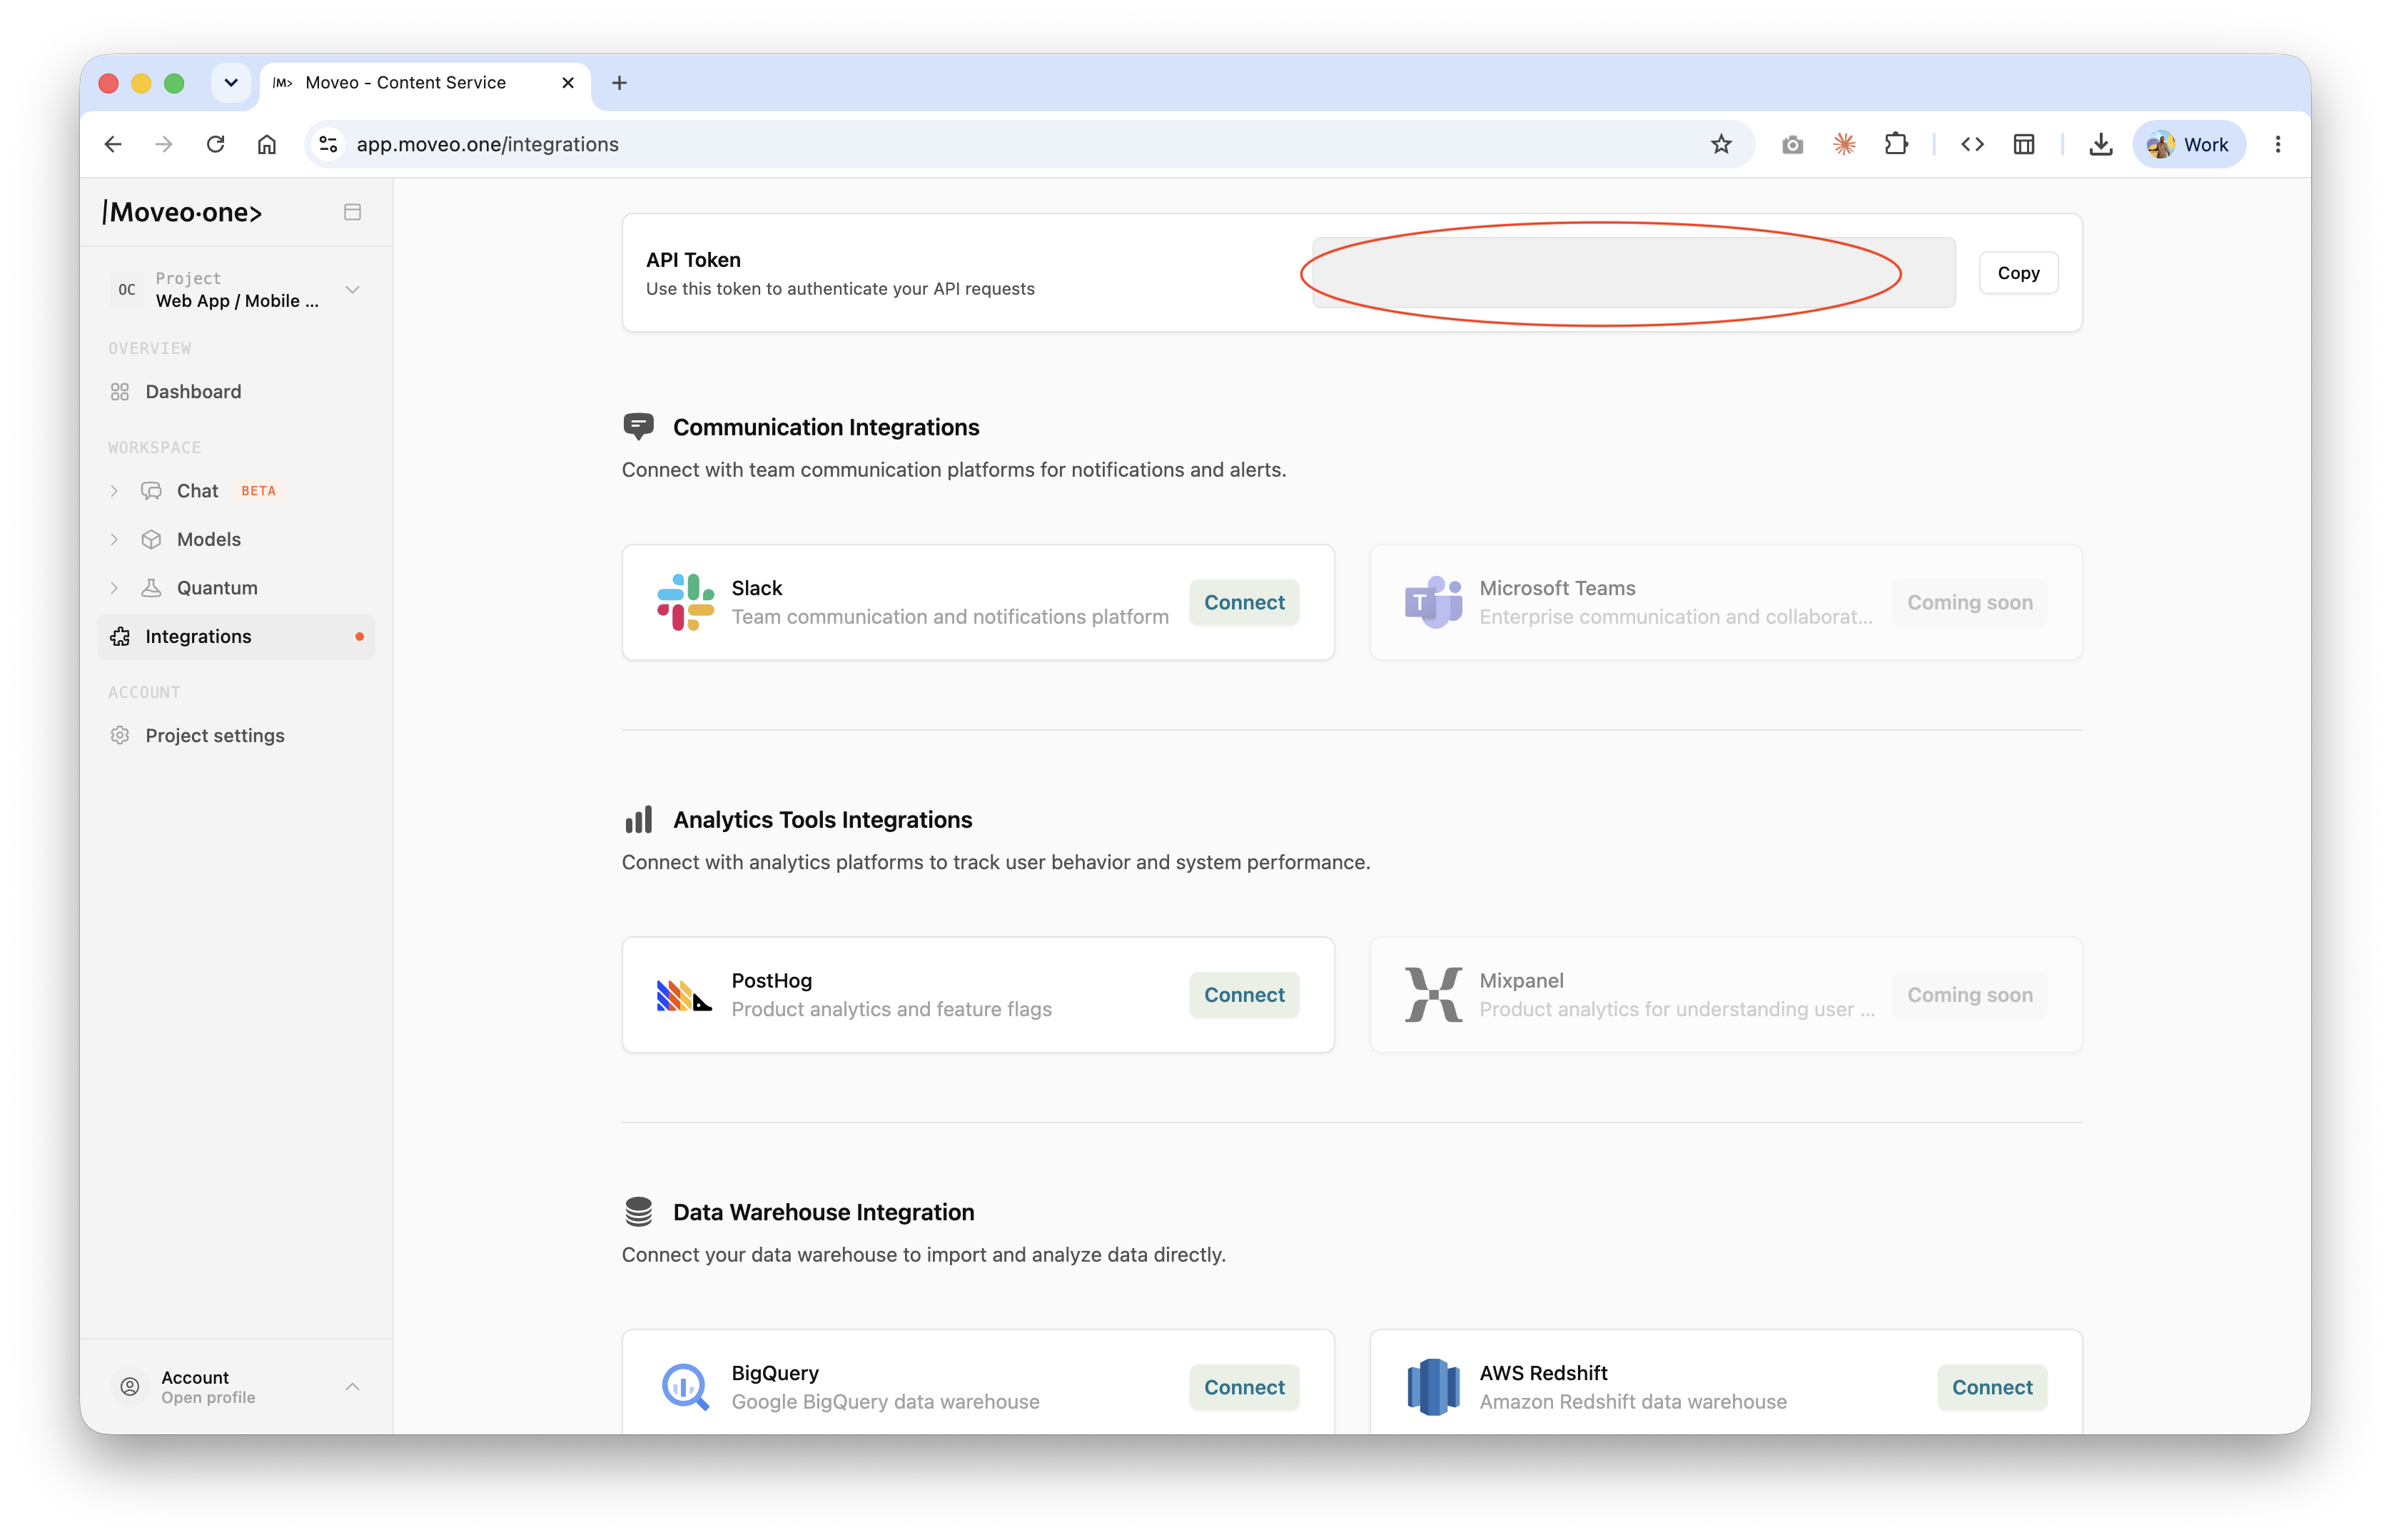Screen dimensions: 2391x1540
Task: Click the 'Analytics Tools Integrations' heading
Action: [x=822, y=820]
